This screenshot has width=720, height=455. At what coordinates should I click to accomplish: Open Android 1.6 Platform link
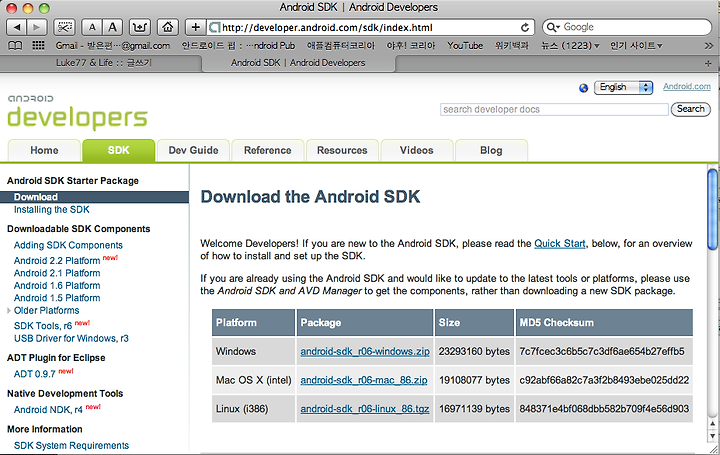click(57, 286)
